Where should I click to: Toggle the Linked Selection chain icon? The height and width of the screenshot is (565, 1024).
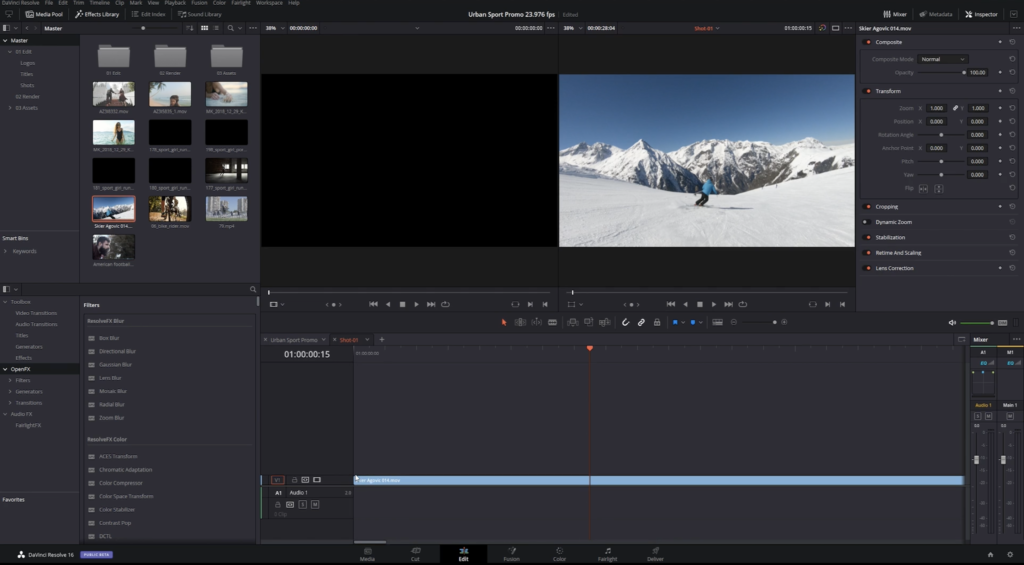(641, 322)
